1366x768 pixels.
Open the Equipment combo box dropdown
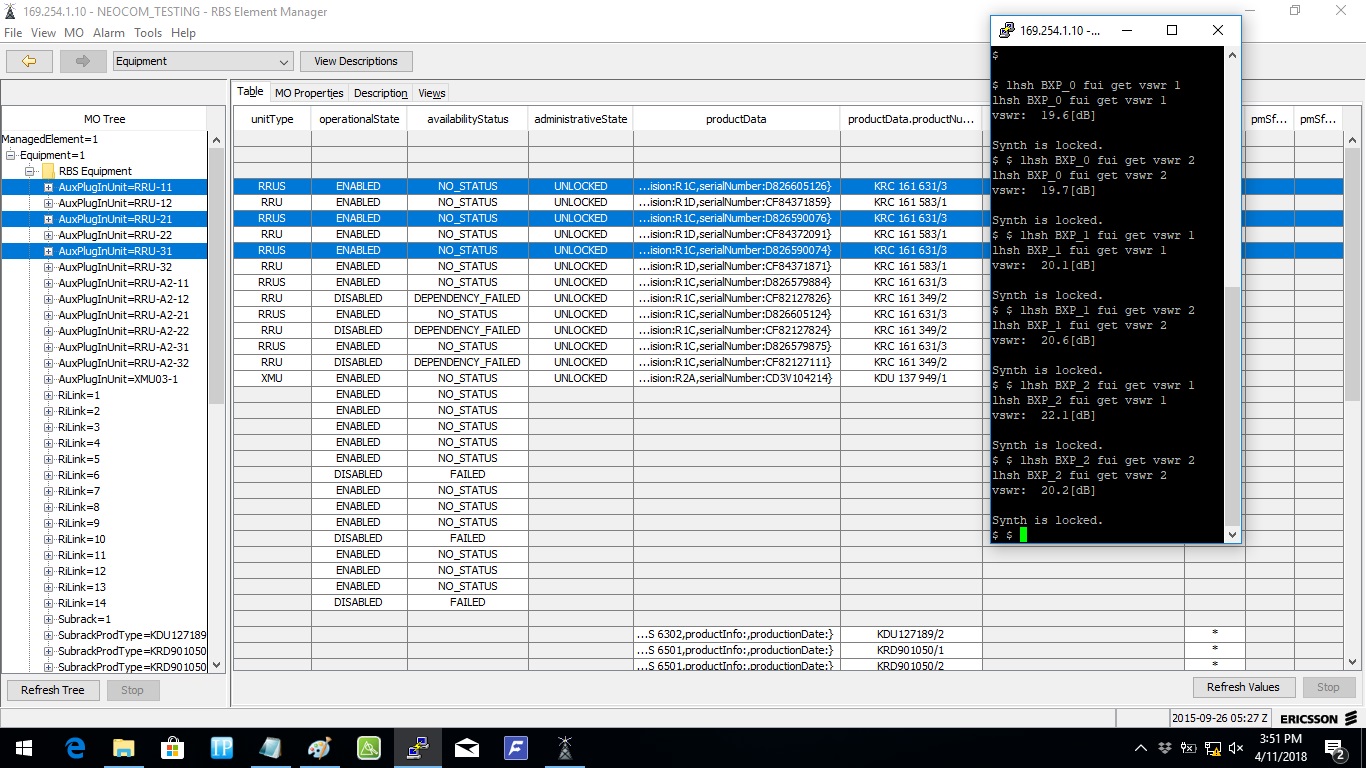pos(285,61)
